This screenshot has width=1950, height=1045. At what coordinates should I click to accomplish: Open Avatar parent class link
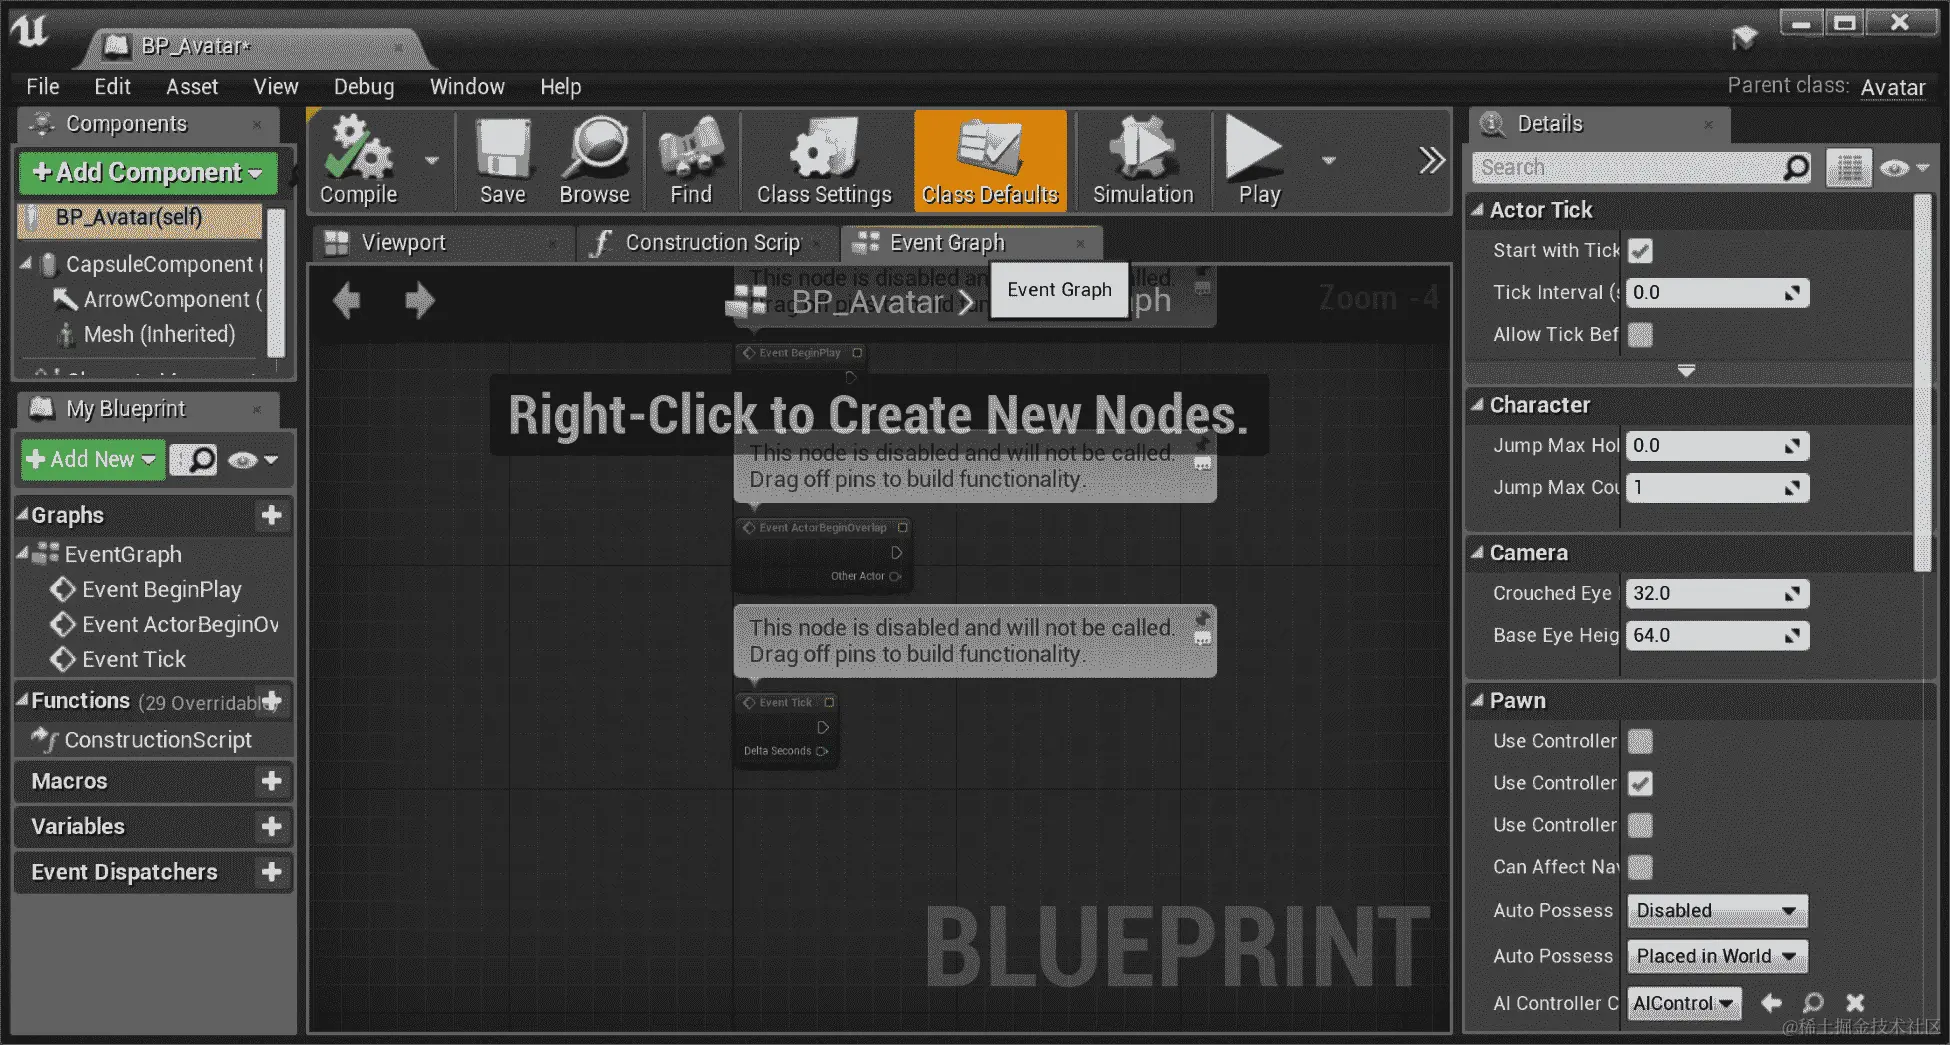pyautogui.click(x=1893, y=88)
